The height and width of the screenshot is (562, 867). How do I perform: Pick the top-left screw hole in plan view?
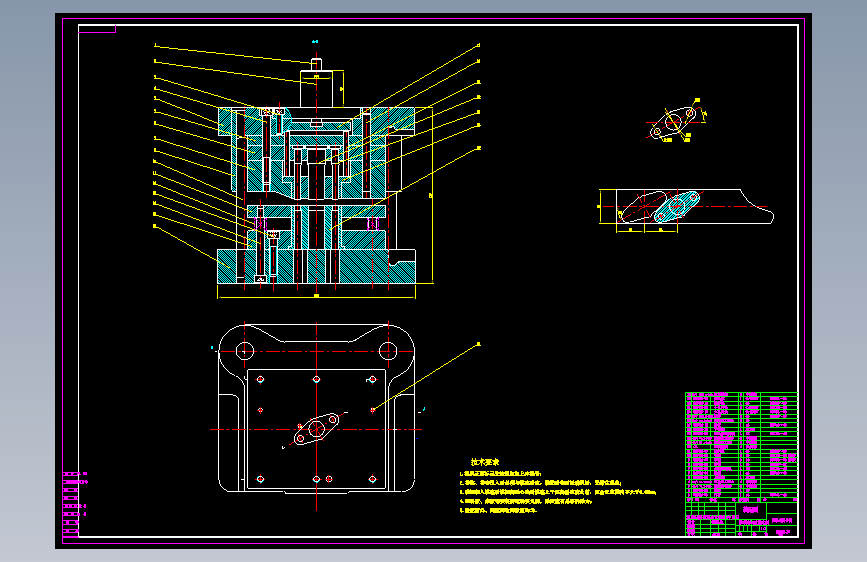pos(260,379)
